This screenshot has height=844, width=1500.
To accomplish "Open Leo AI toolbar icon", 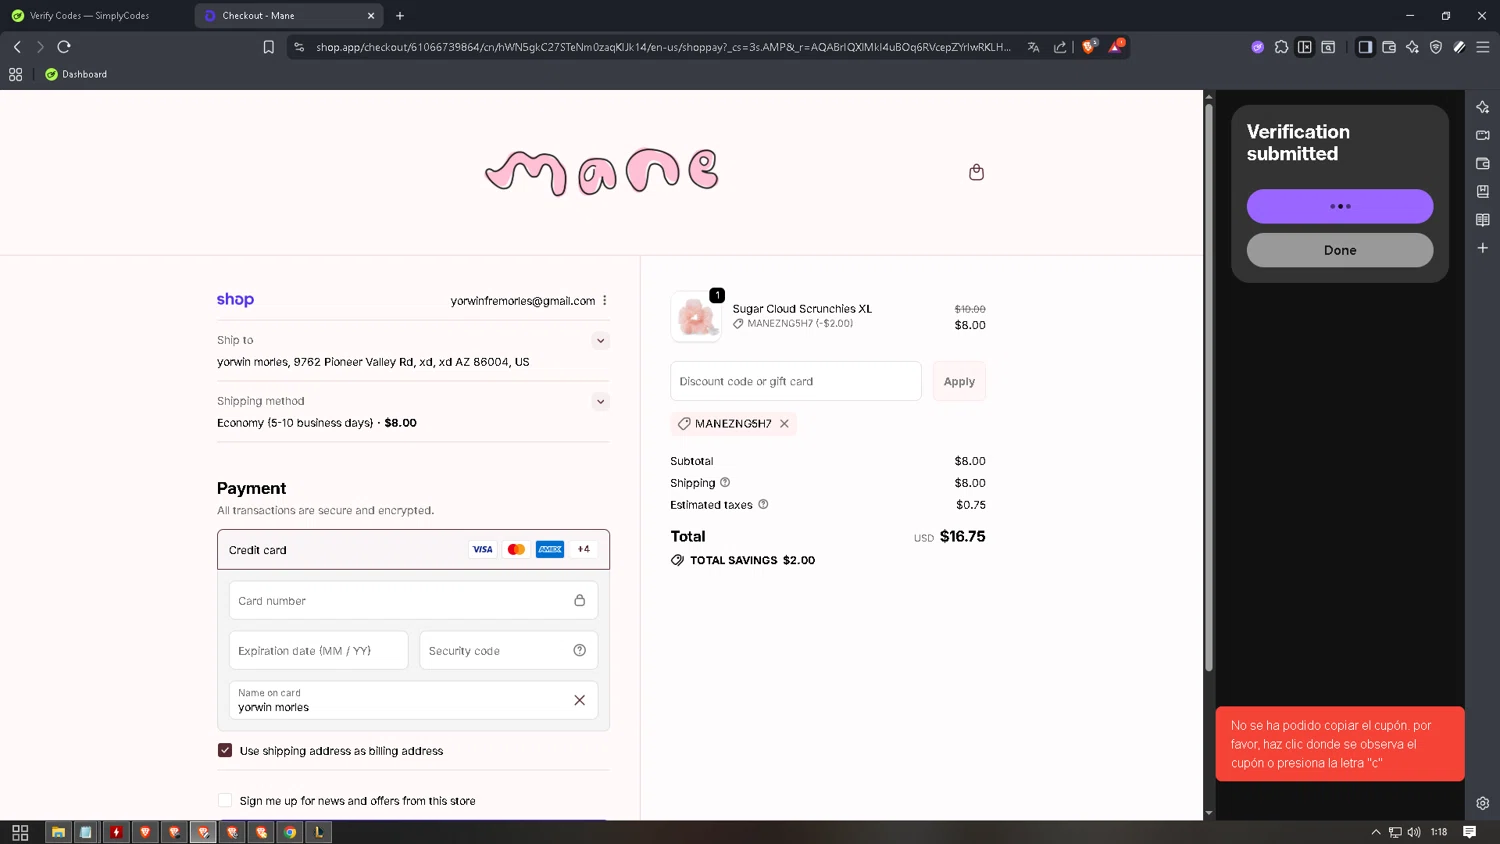I will coord(1412,47).
